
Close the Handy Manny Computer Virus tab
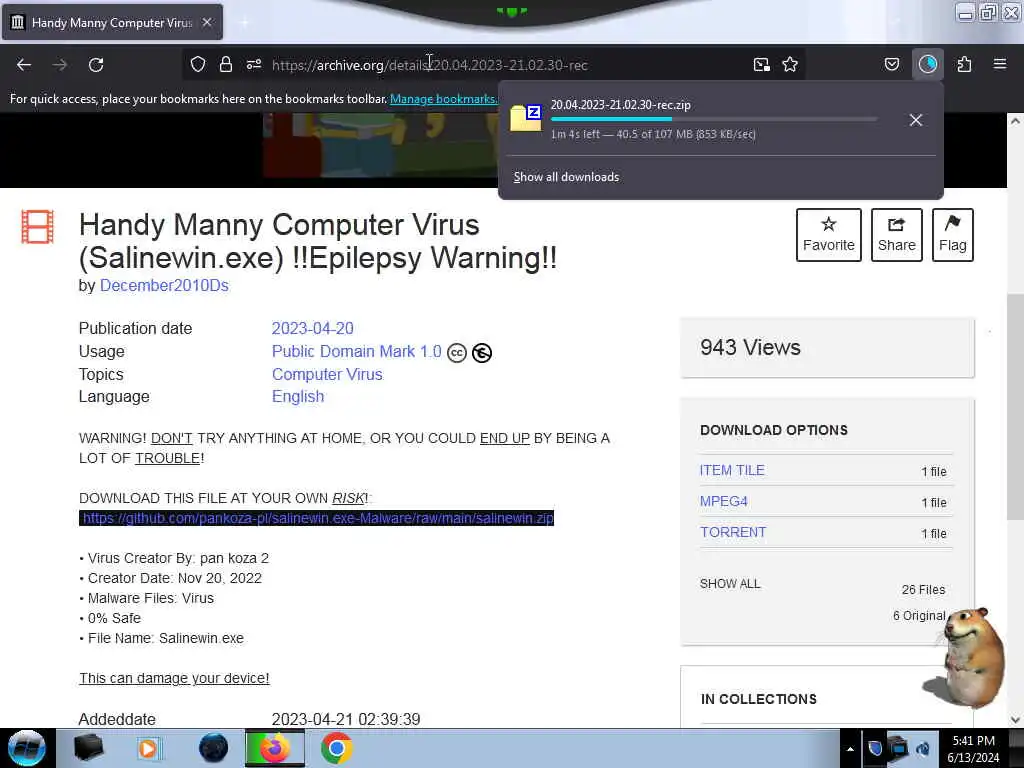(x=207, y=22)
